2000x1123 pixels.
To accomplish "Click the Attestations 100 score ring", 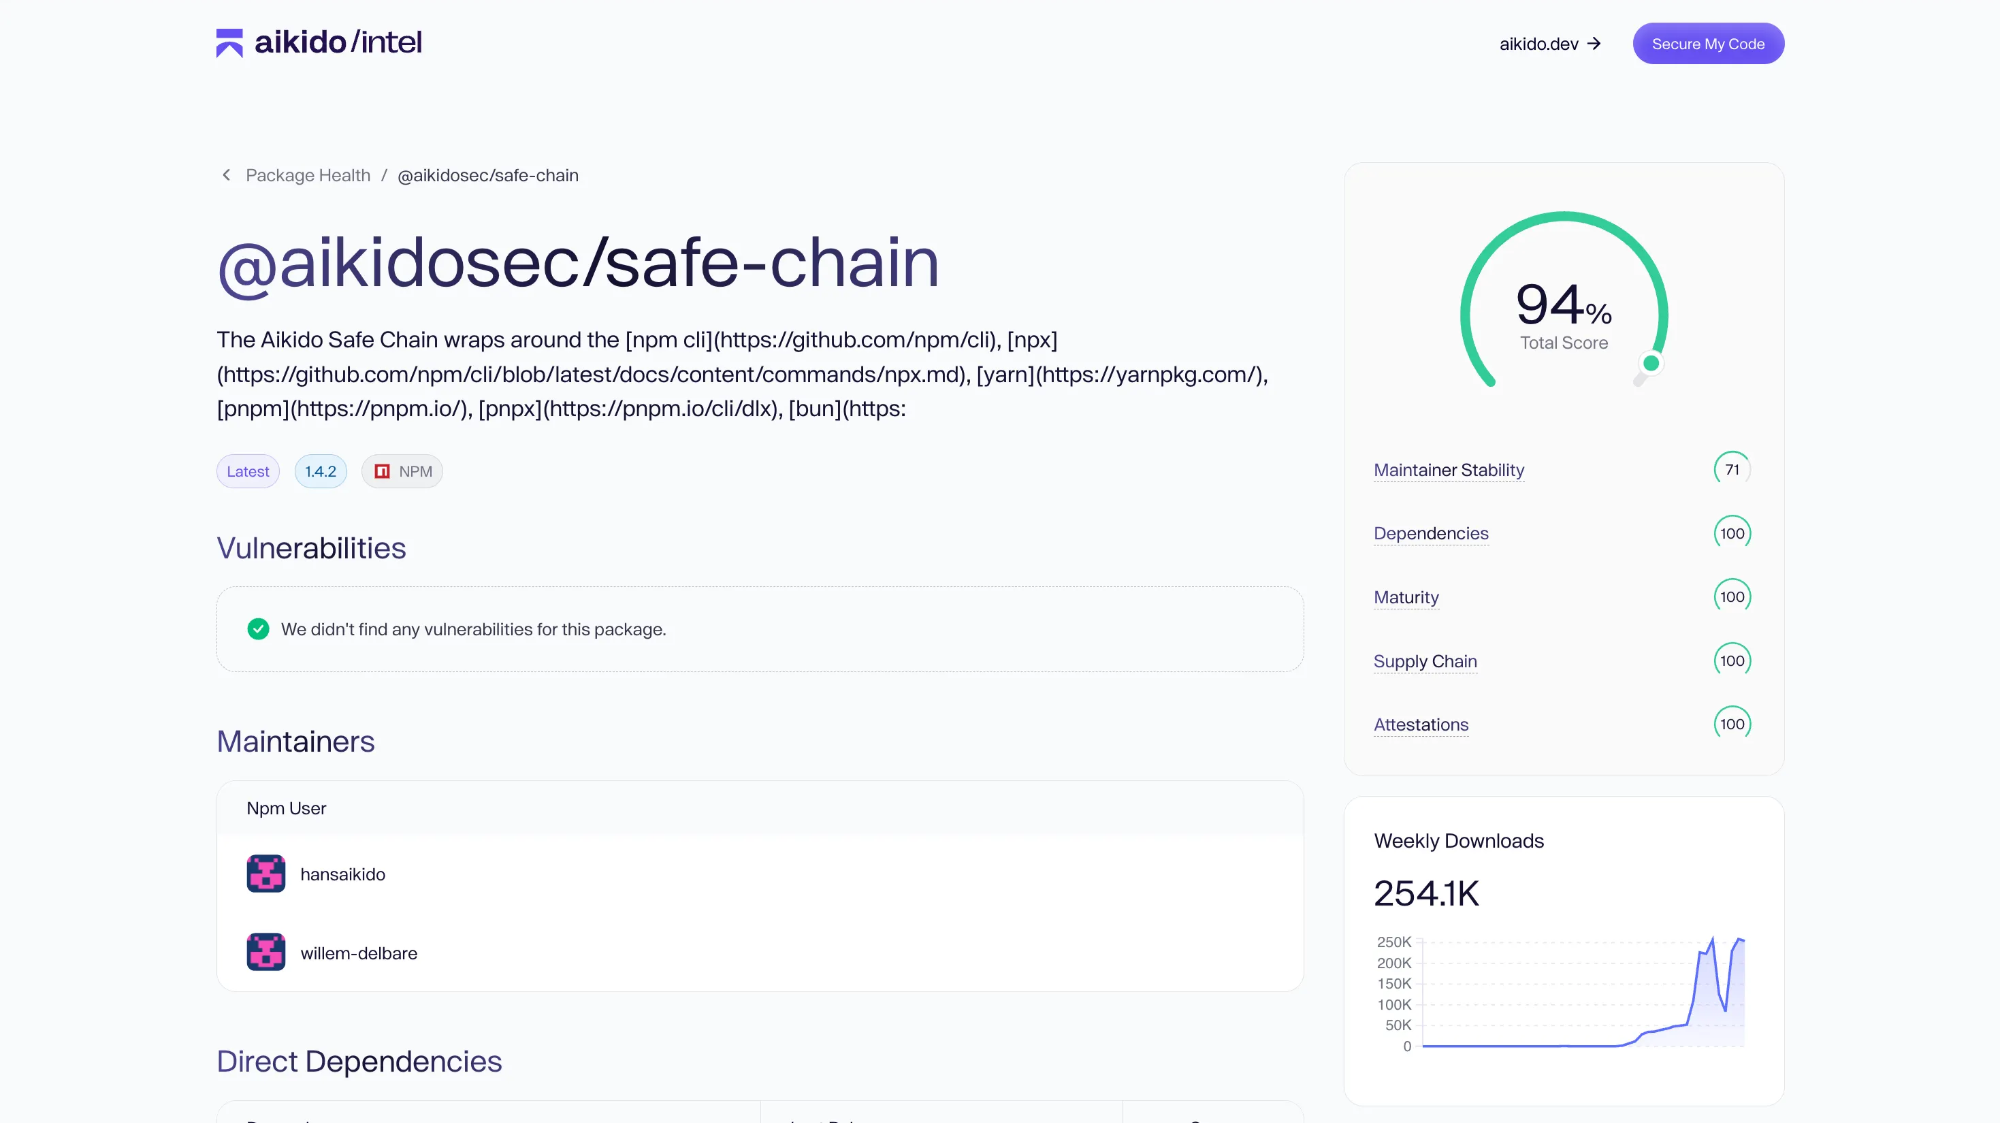I will click(1732, 724).
